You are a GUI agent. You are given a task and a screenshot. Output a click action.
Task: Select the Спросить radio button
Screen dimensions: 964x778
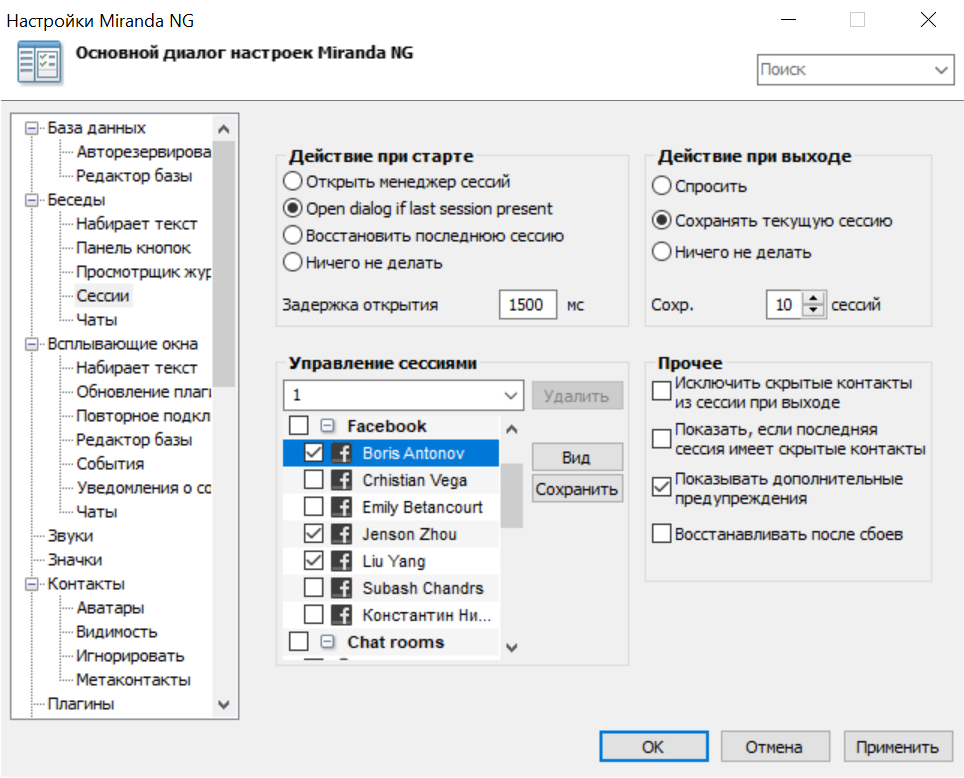click(x=661, y=185)
